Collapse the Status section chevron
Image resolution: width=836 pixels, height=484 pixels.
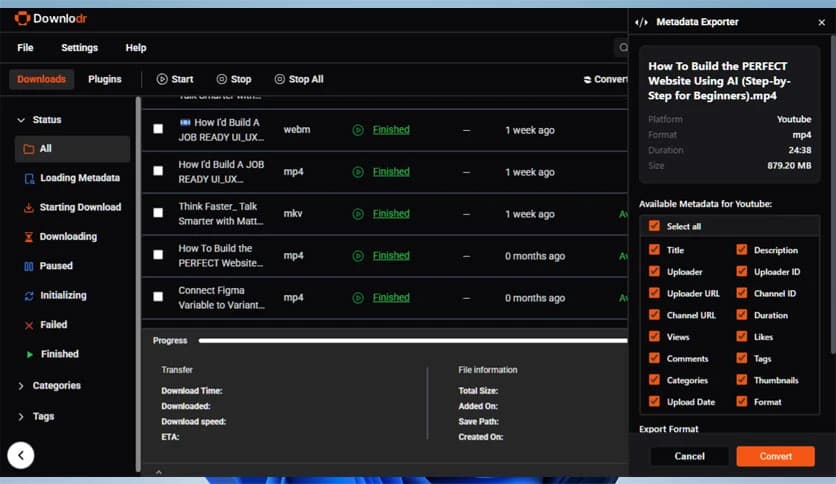21,120
